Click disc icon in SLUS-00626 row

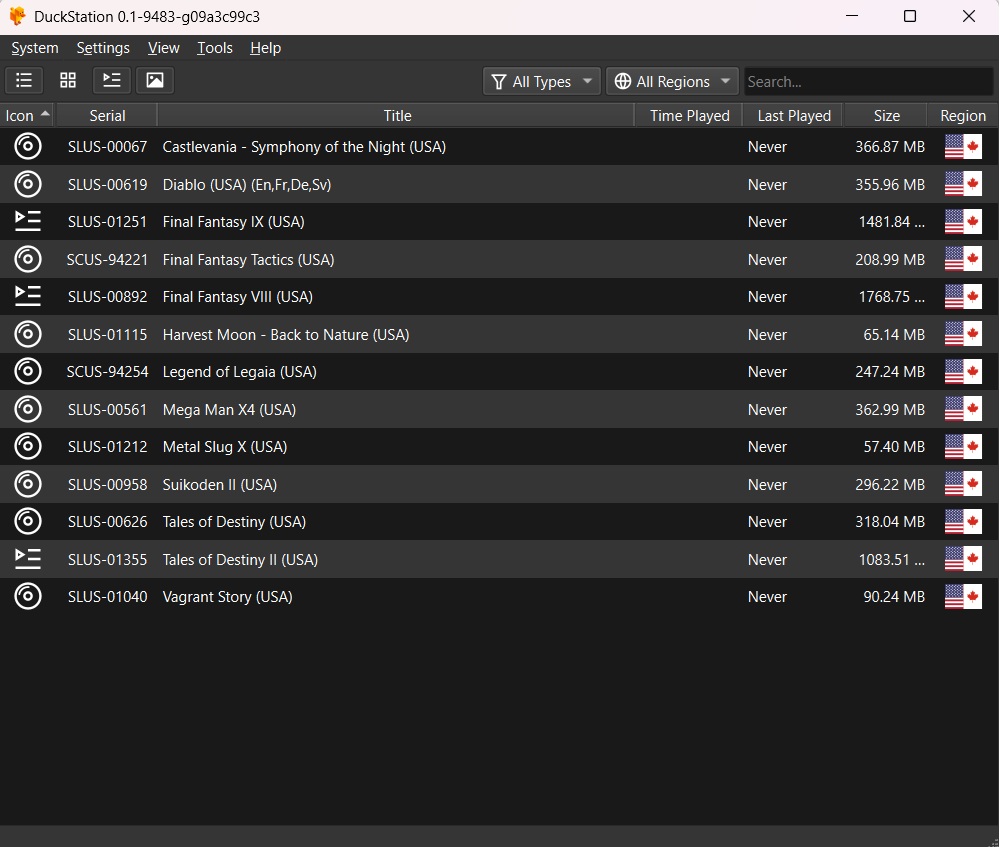pyautogui.click(x=27, y=522)
